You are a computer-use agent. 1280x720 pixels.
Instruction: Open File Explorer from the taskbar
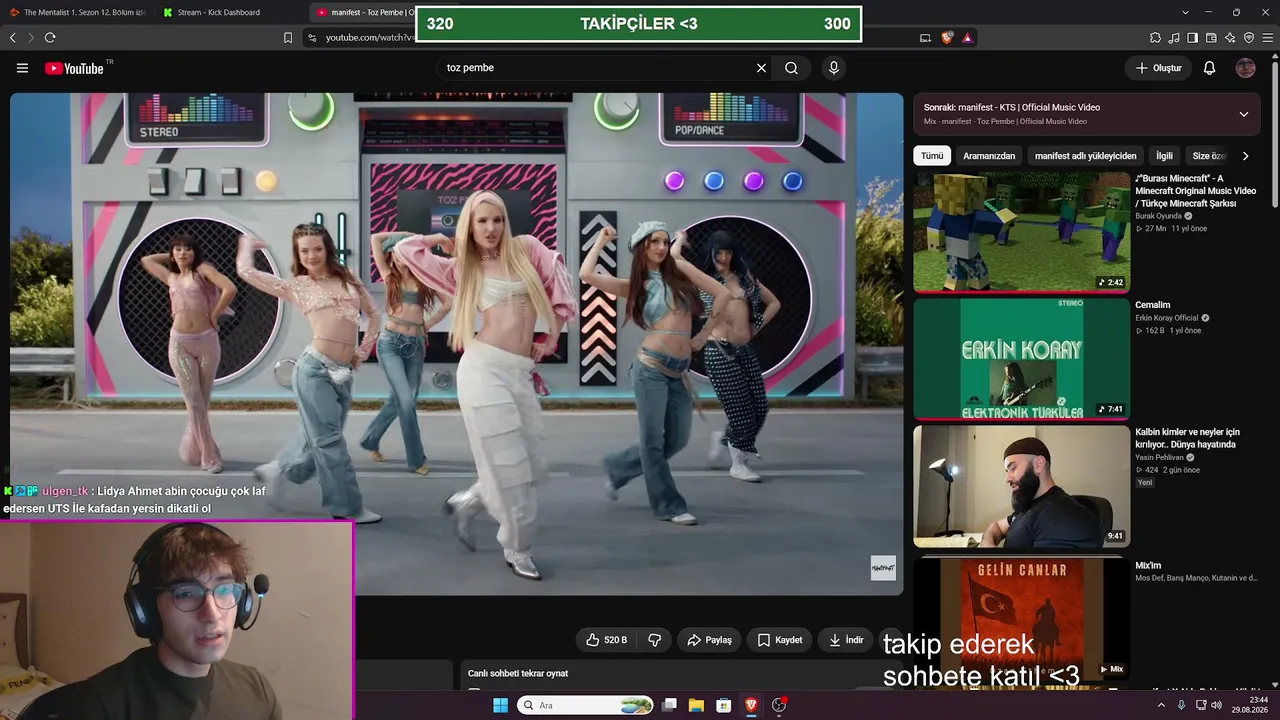pyautogui.click(x=697, y=705)
